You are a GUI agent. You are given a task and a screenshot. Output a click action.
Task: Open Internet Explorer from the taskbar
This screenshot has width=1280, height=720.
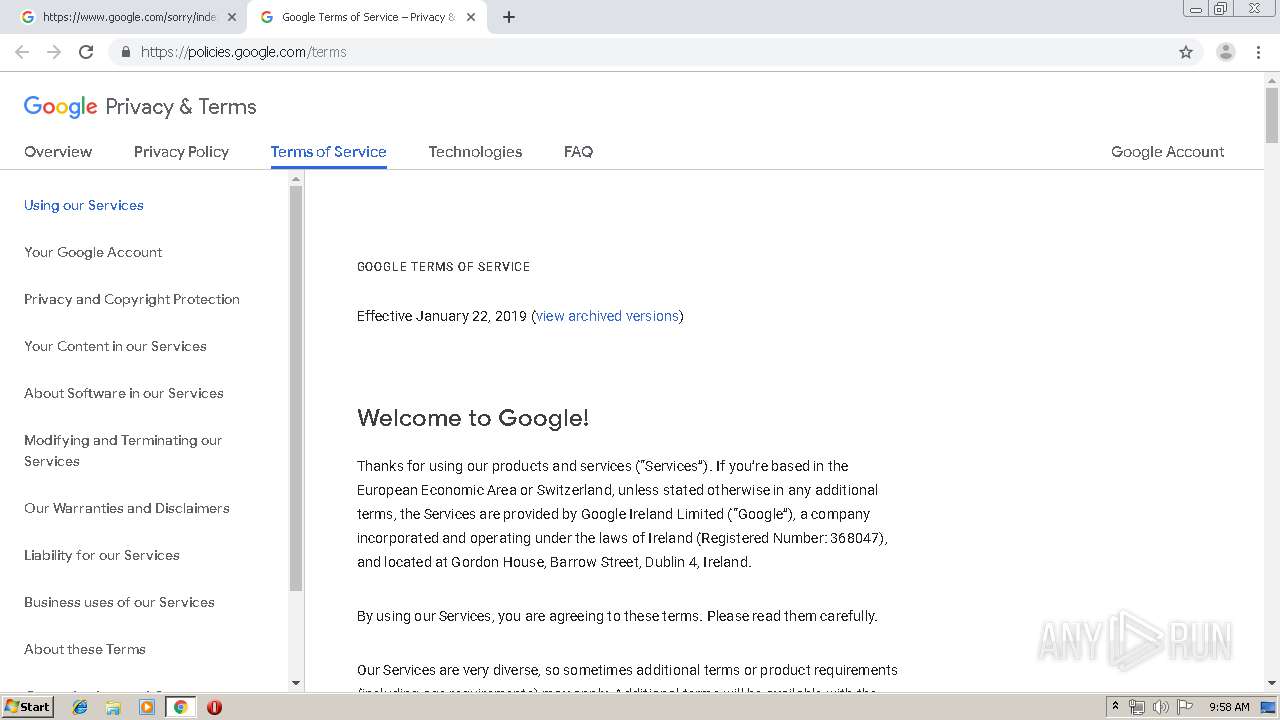coord(80,707)
